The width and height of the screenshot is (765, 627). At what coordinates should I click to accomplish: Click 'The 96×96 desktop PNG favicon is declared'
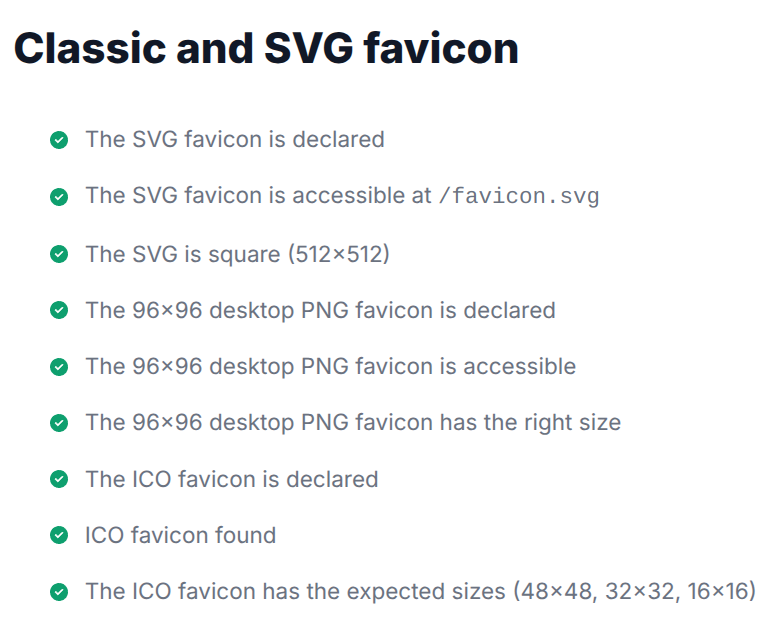321,310
